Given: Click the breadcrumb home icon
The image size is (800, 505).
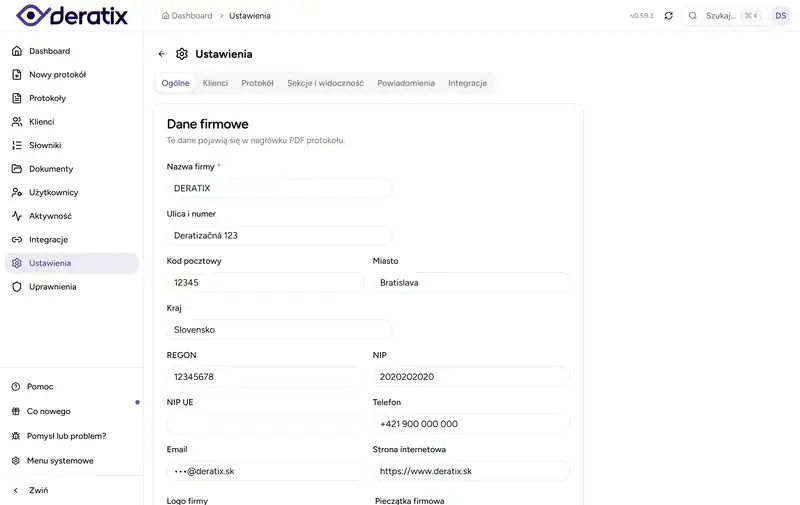Looking at the screenshot, I should 165,16.
